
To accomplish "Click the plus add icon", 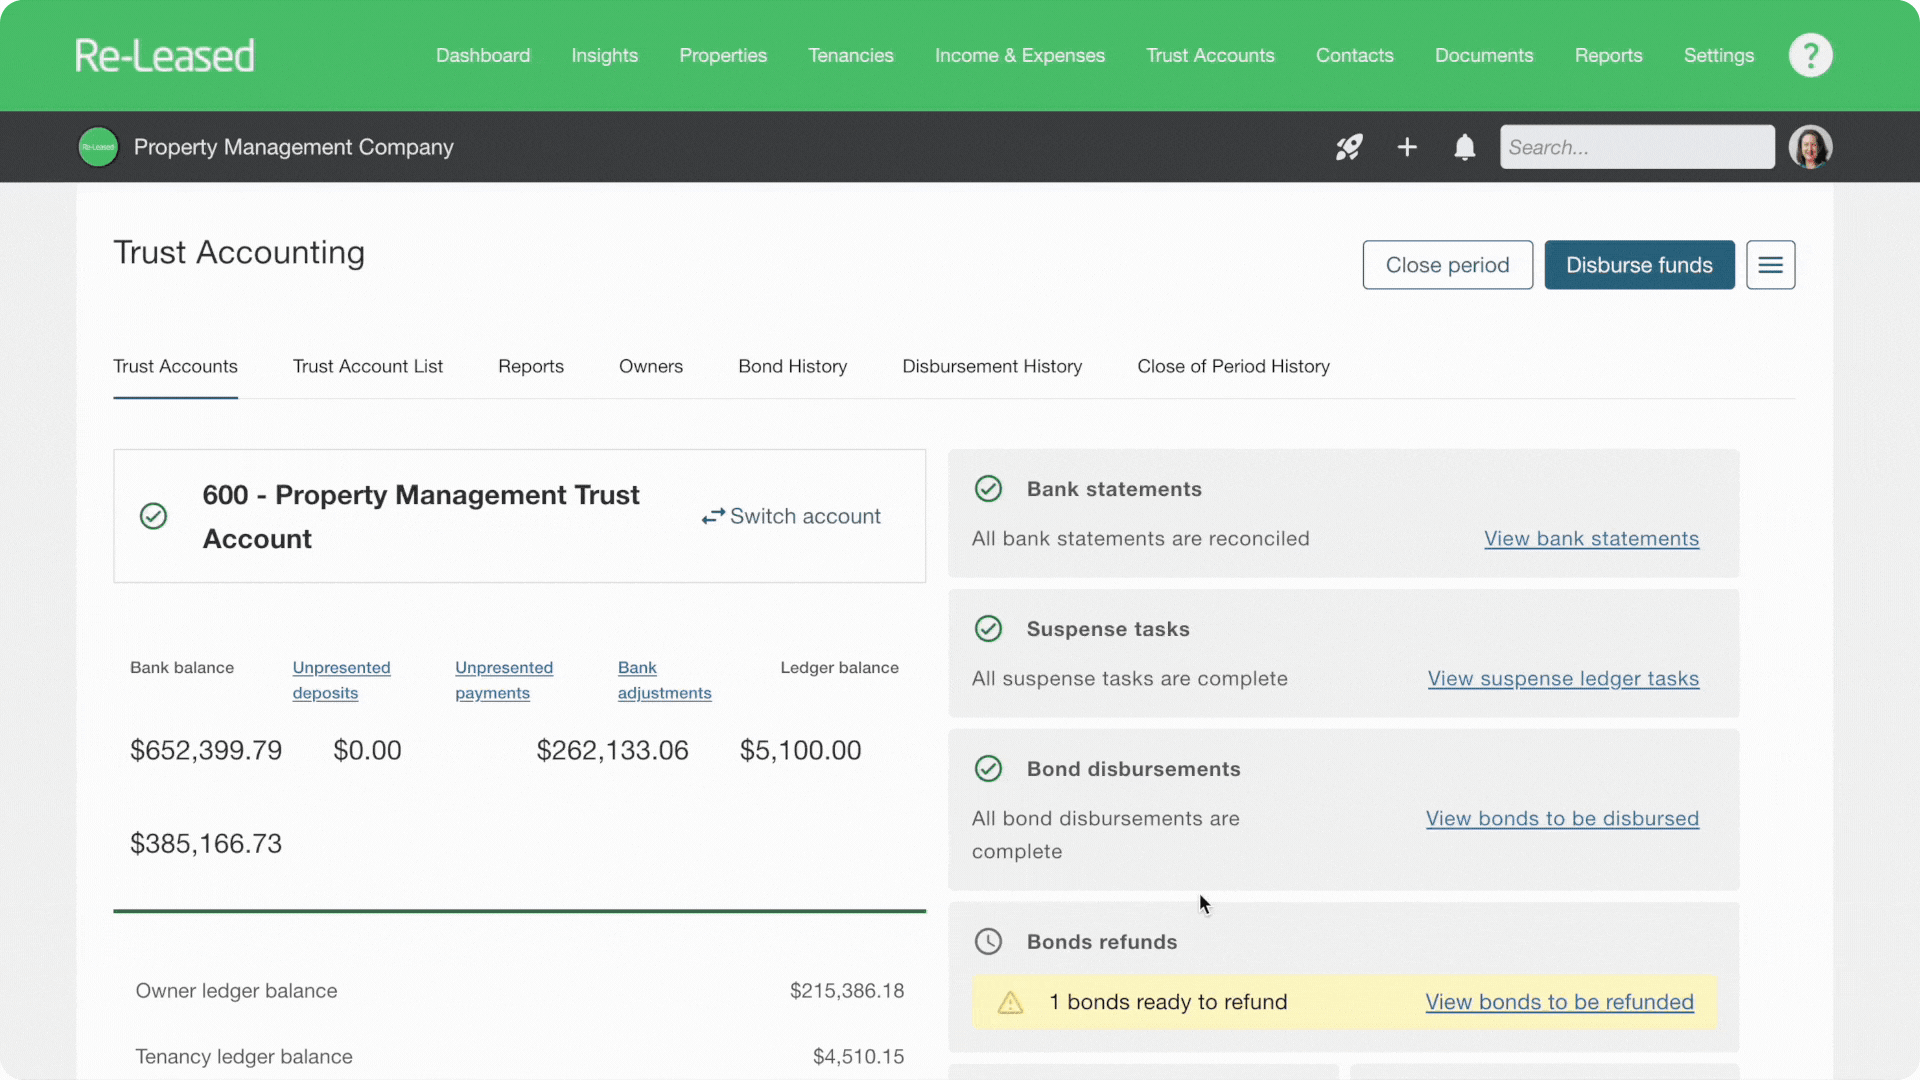I will click(1407, 147).
